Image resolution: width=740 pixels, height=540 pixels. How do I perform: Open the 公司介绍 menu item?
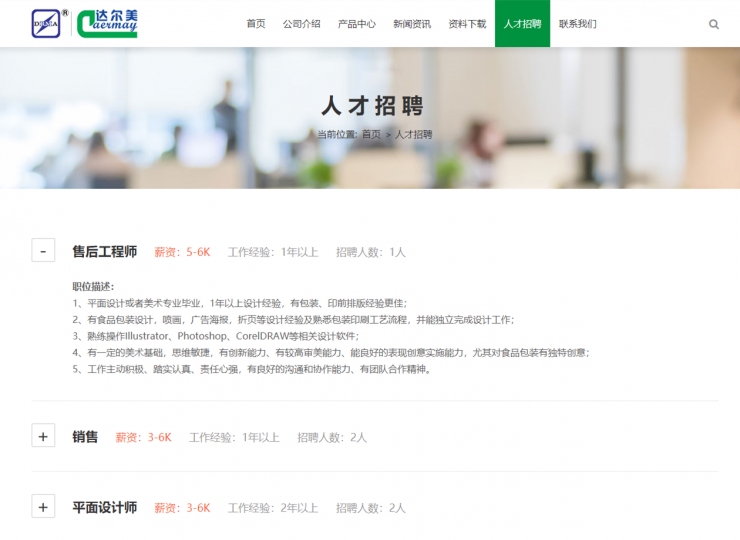(302, 24)
